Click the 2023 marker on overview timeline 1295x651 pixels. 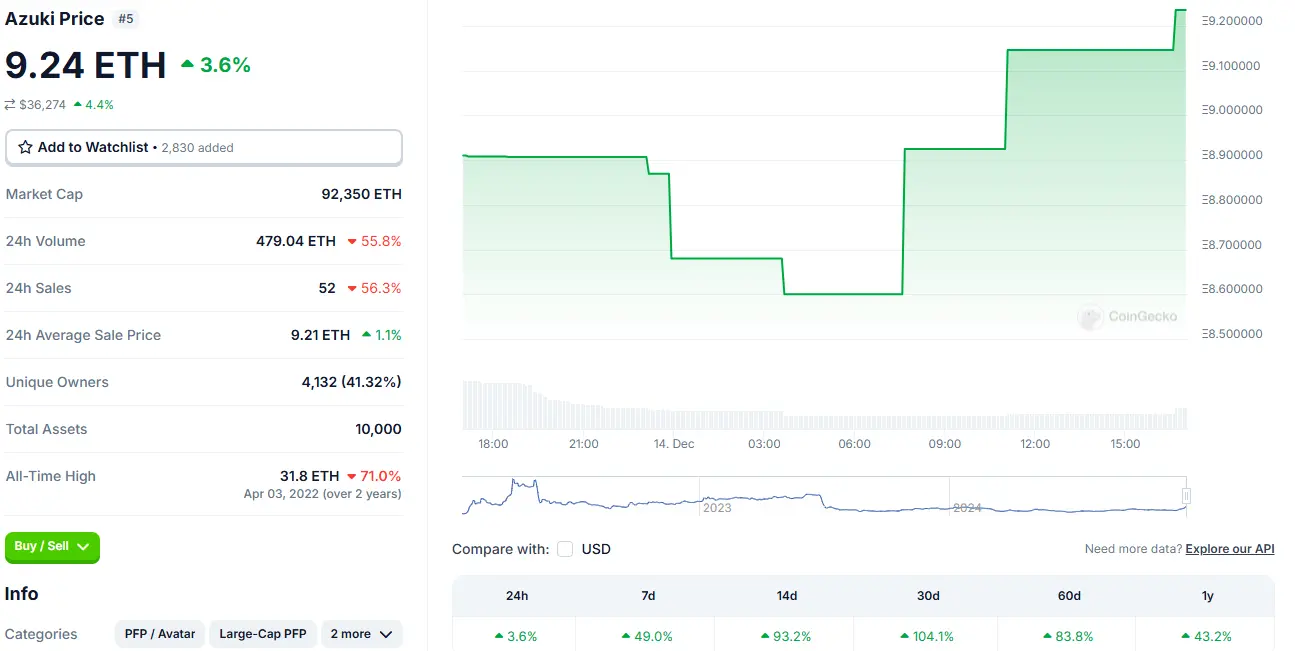(717, 508)
